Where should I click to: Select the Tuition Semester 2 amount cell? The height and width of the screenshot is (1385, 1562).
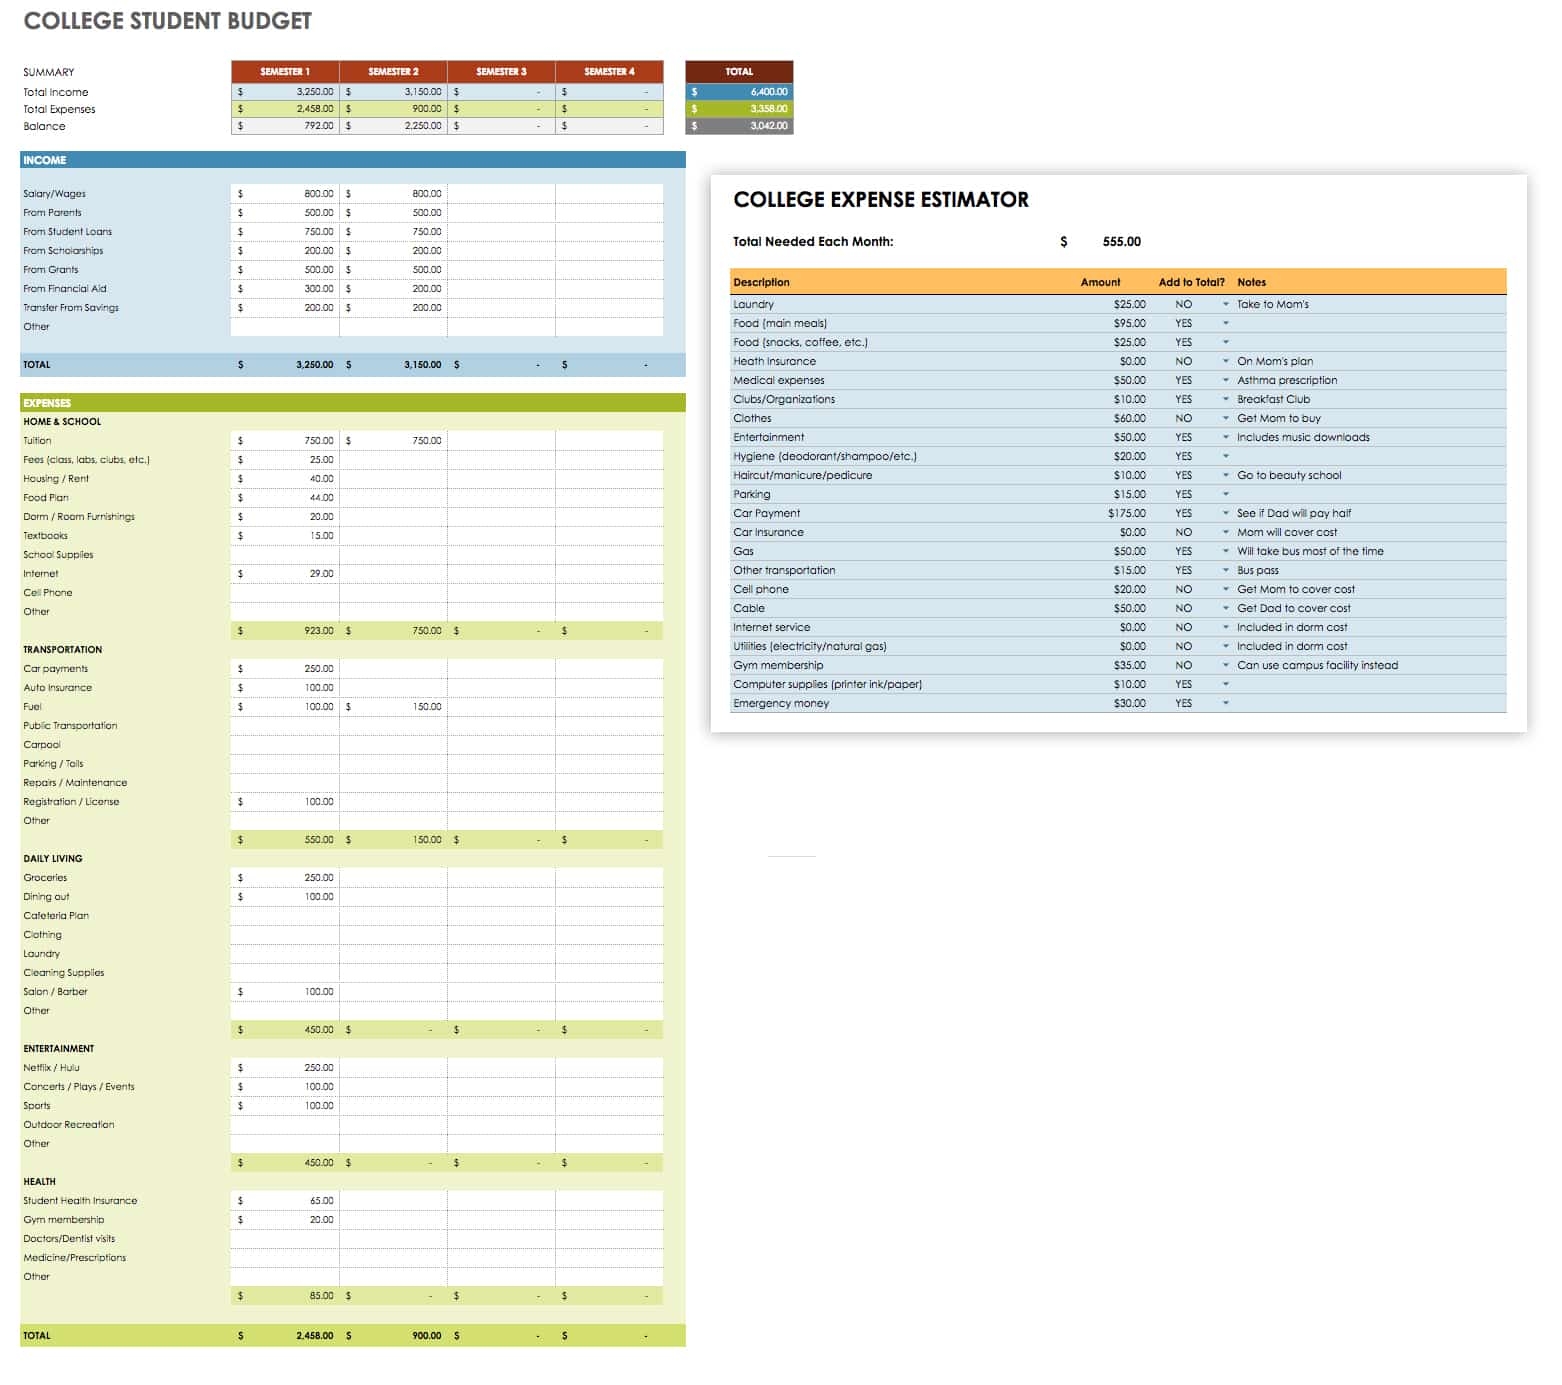click(394, 441)
